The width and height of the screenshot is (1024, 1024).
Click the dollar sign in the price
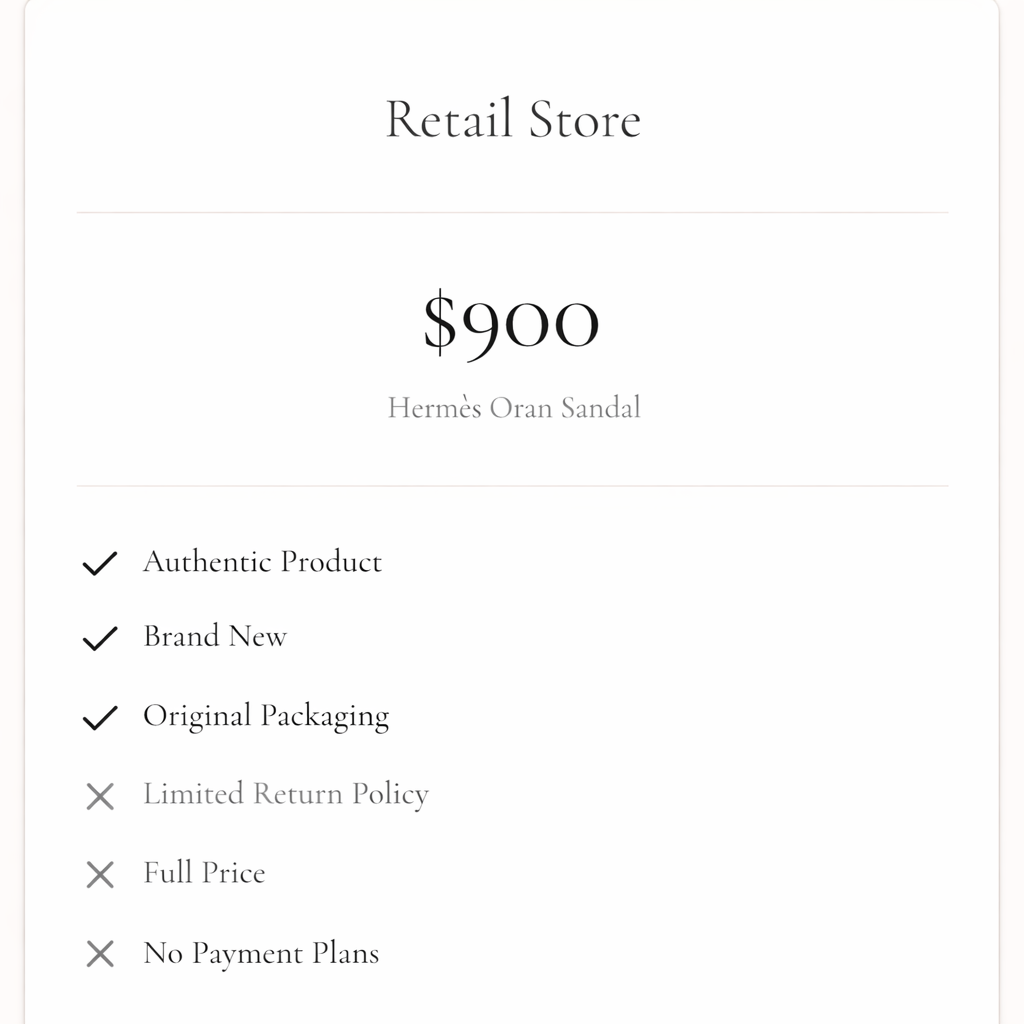pos(438,322)
